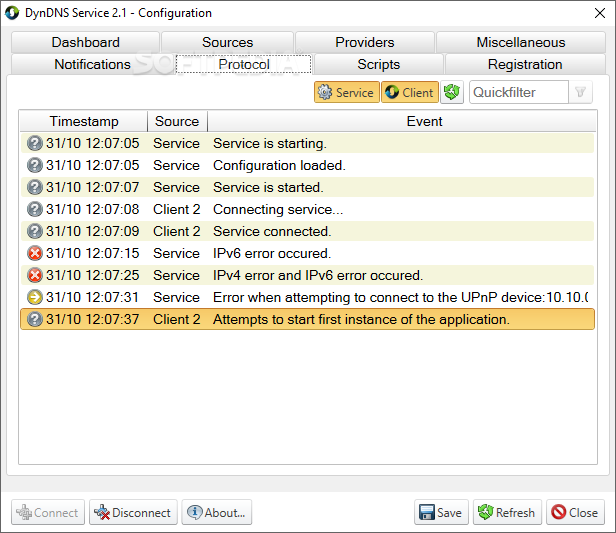
Task: Save the configuration with Save button
Action: (x=441, y=512)
